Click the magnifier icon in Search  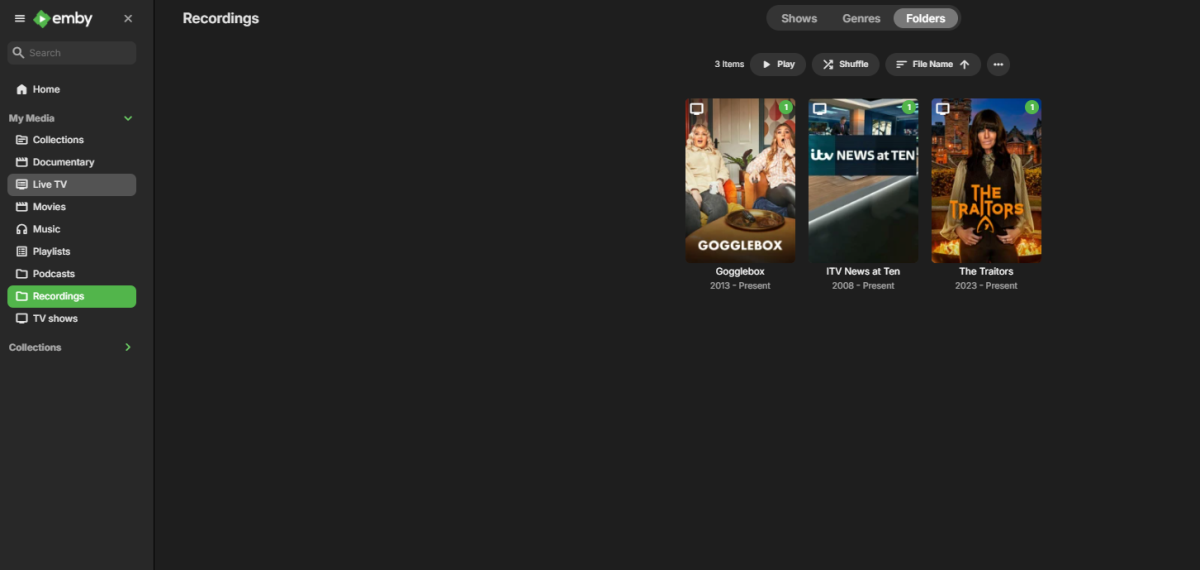[18, 53]
